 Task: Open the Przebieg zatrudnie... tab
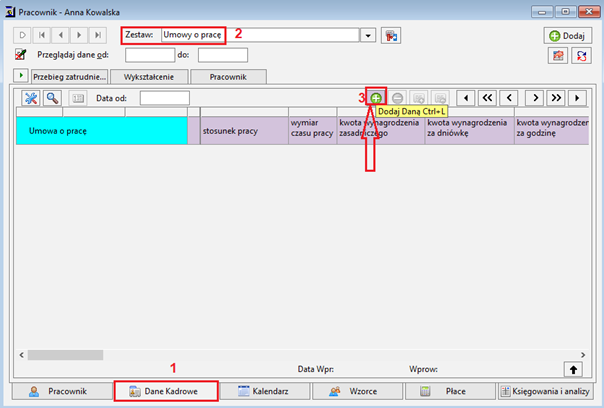70,77
